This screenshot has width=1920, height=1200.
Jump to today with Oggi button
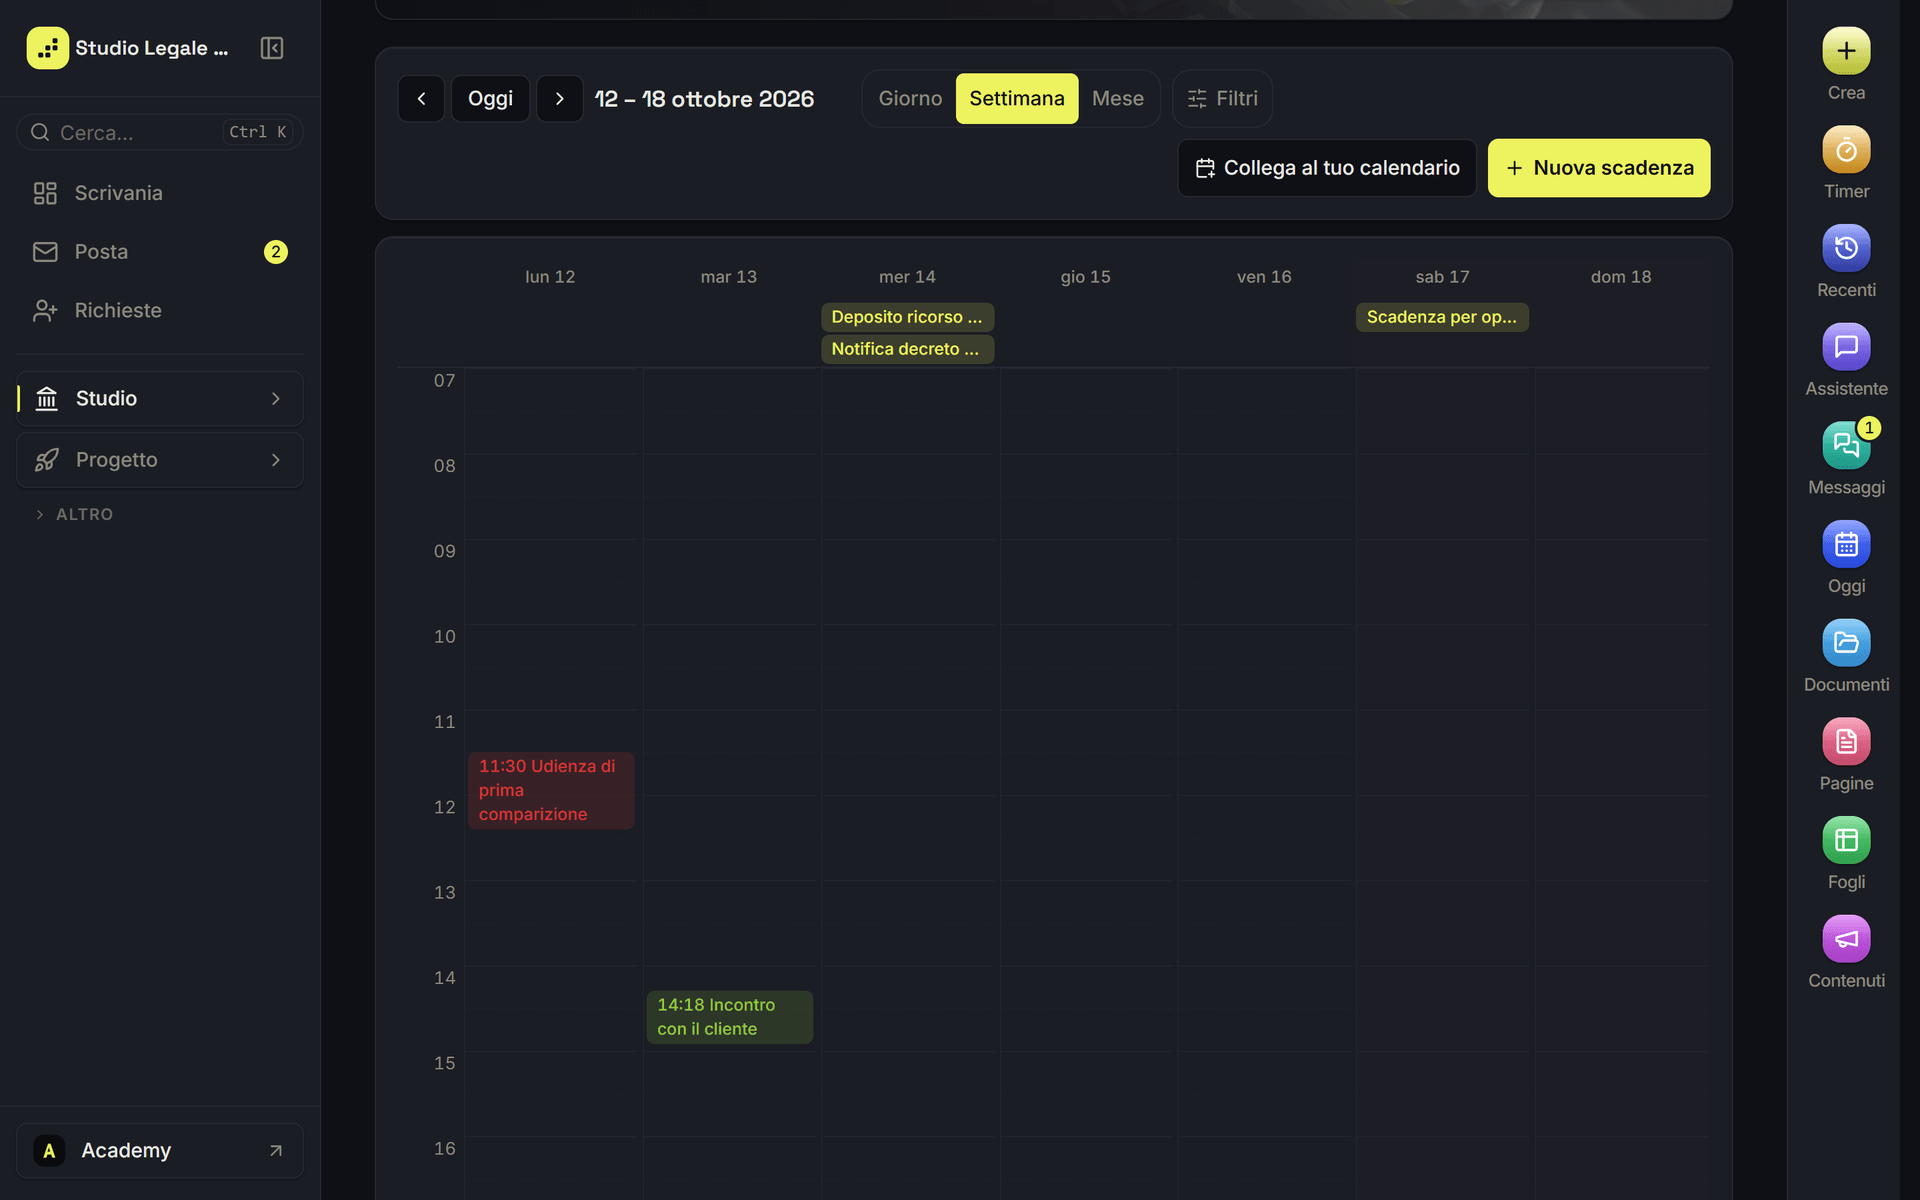point(490,98)
